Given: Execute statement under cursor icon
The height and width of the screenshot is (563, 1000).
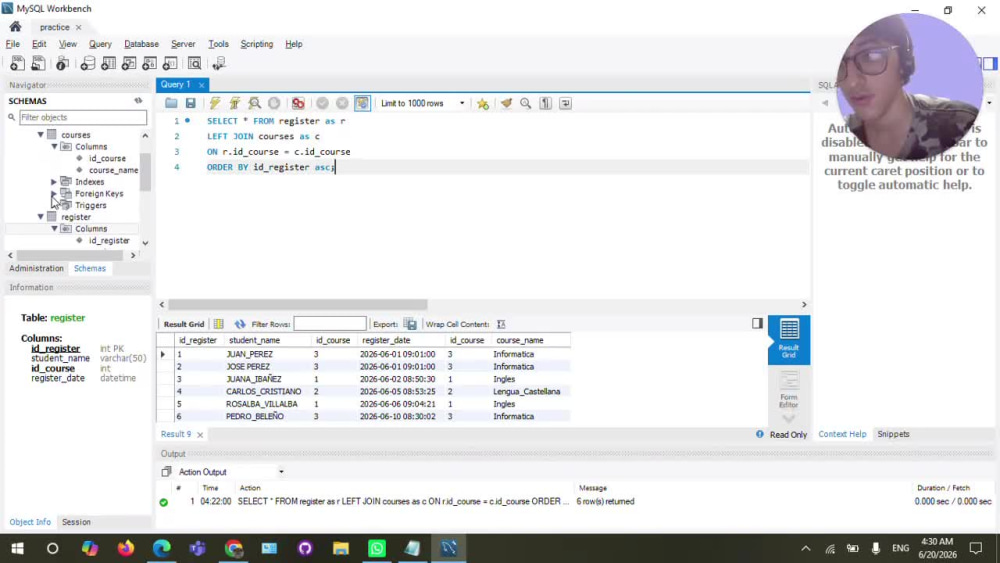Looking at the screenshot, I should (x=235, y=103).
